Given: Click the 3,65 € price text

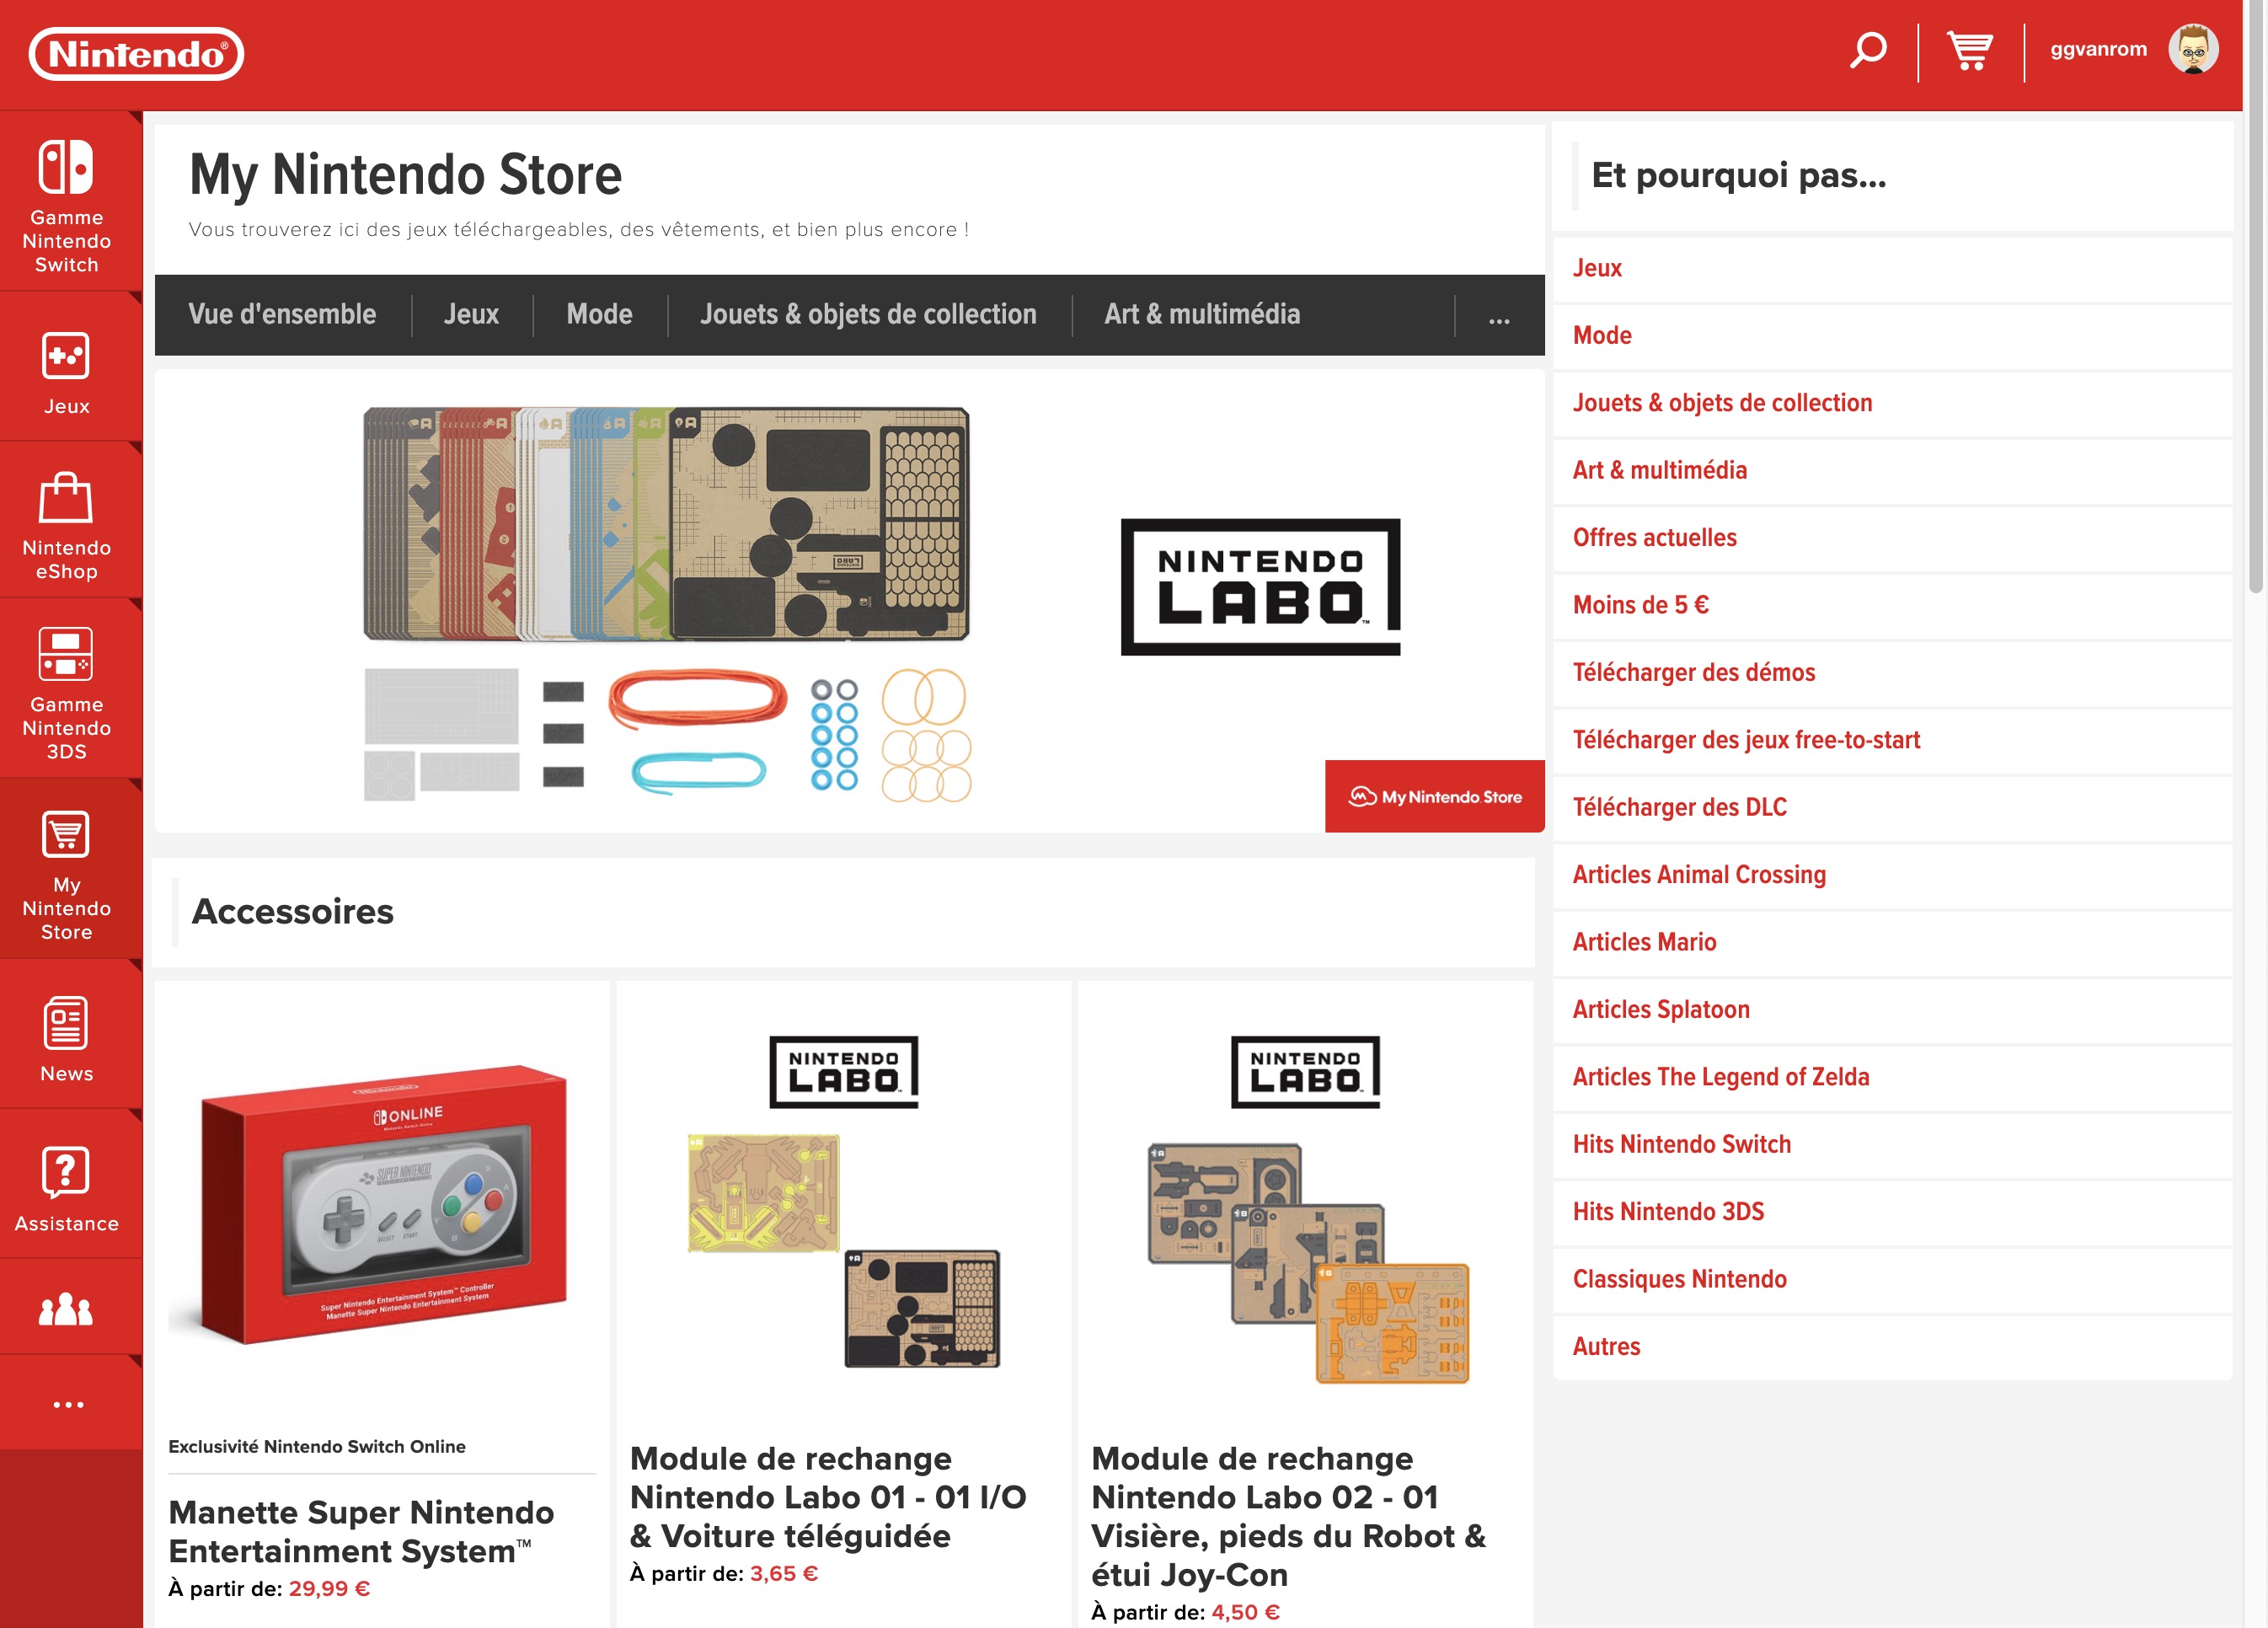Looking at the screenshot, I should coord(784,1573).
